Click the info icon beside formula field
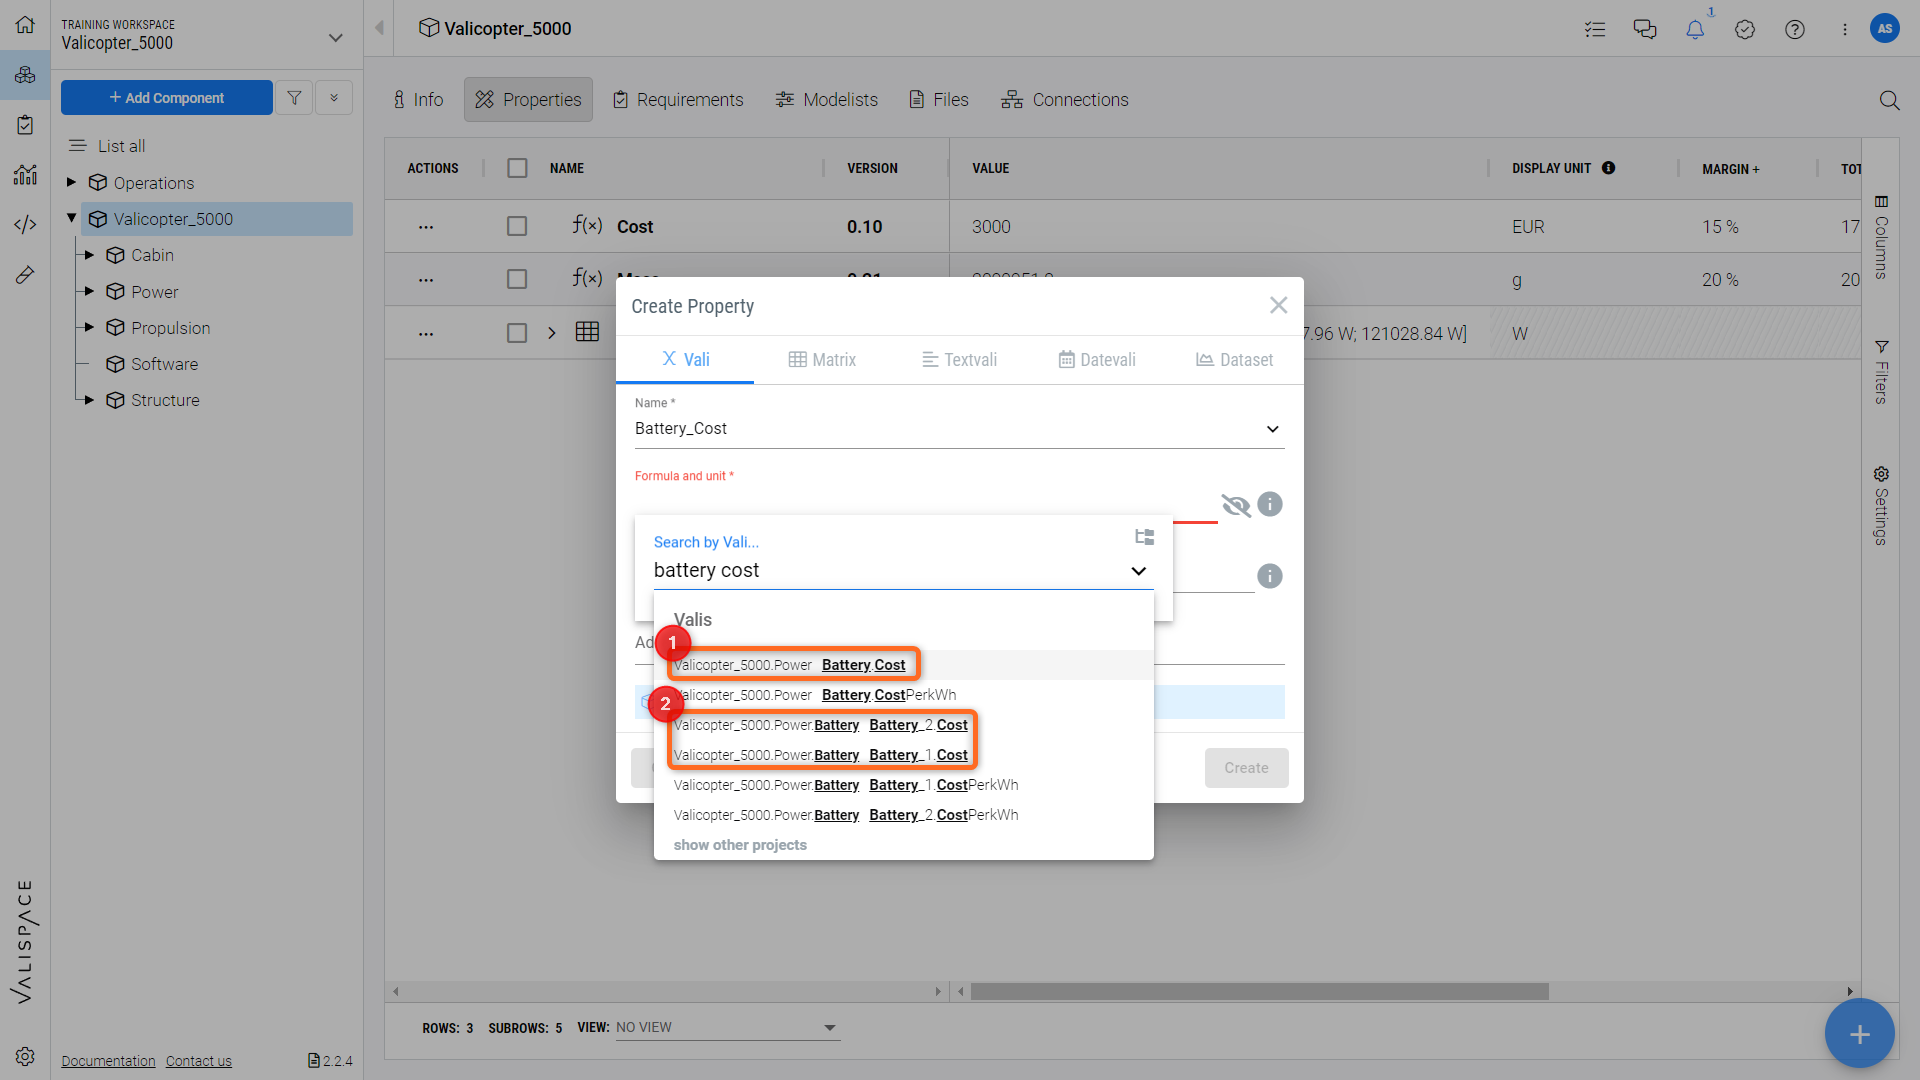 [x=1270, y=504]
